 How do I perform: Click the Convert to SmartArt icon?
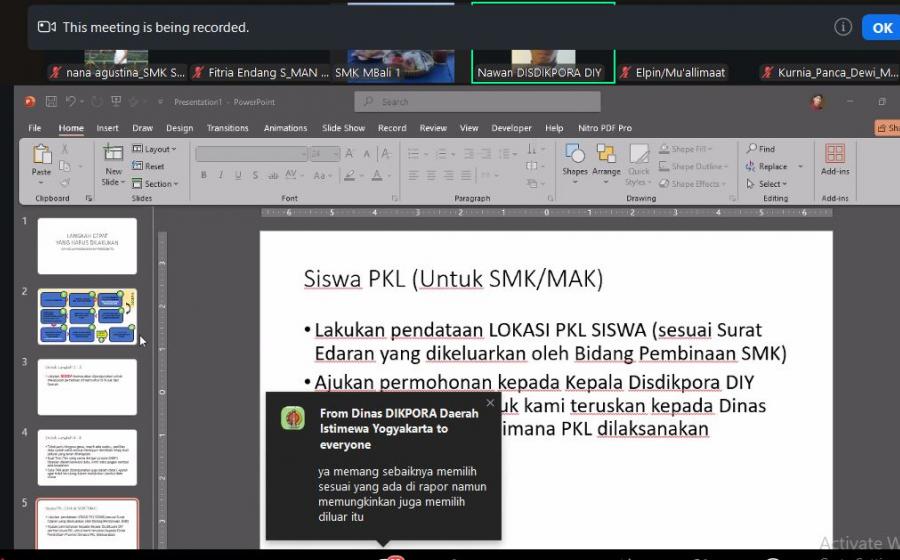click(x=533, y=183)
